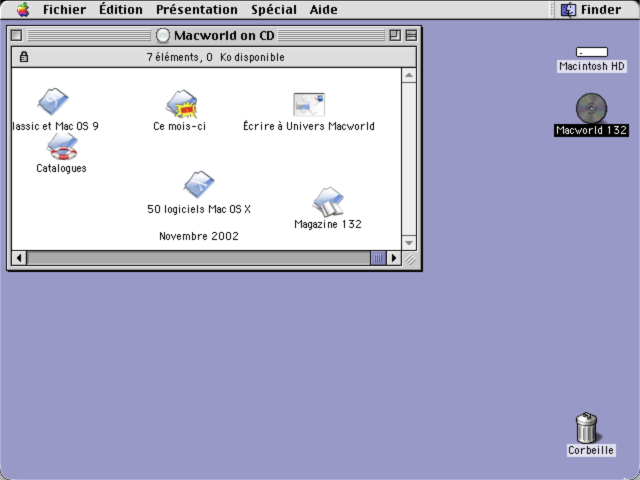The width and height of the screenshot is (640, 480).
Task: Click the window resize grip
Action: (x=409, y=258)
